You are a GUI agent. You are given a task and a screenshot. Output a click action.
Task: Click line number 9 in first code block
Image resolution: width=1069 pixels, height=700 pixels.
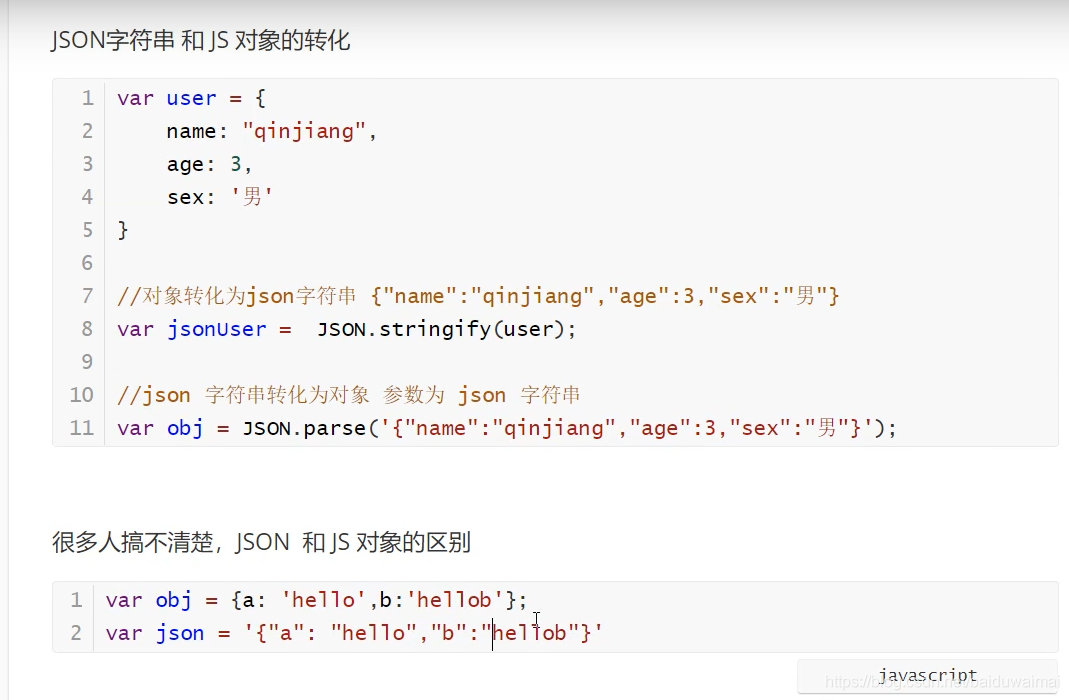click(87, 362)
